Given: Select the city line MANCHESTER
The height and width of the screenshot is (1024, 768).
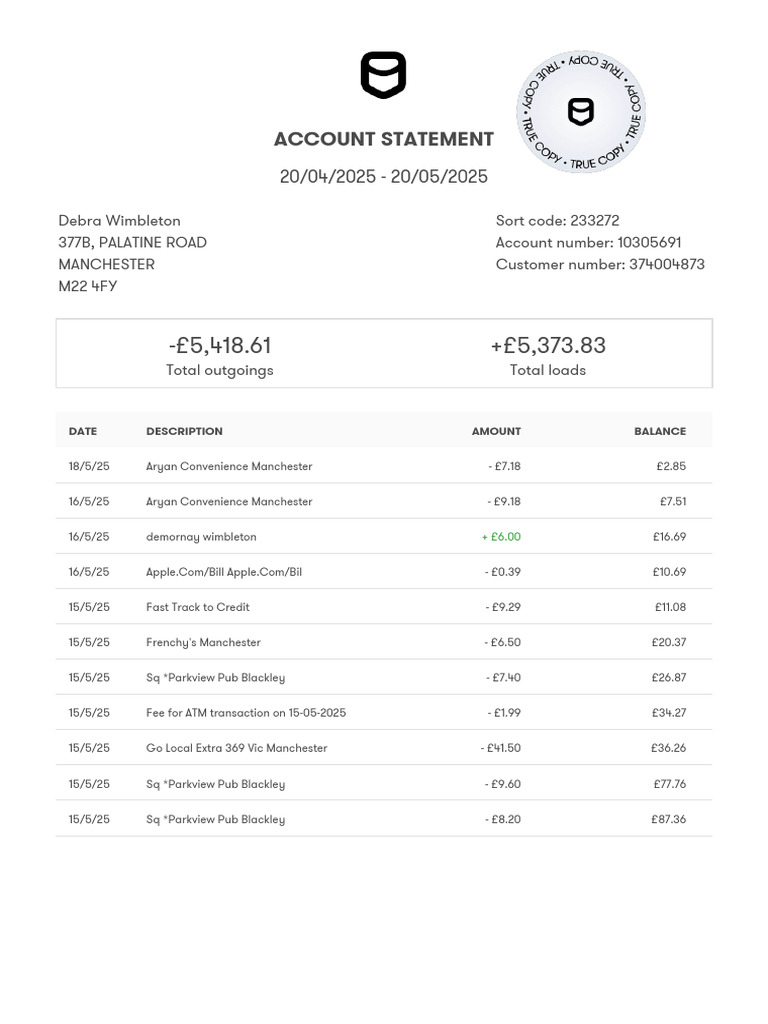Looking at the screenshot, I should (106, 264).
